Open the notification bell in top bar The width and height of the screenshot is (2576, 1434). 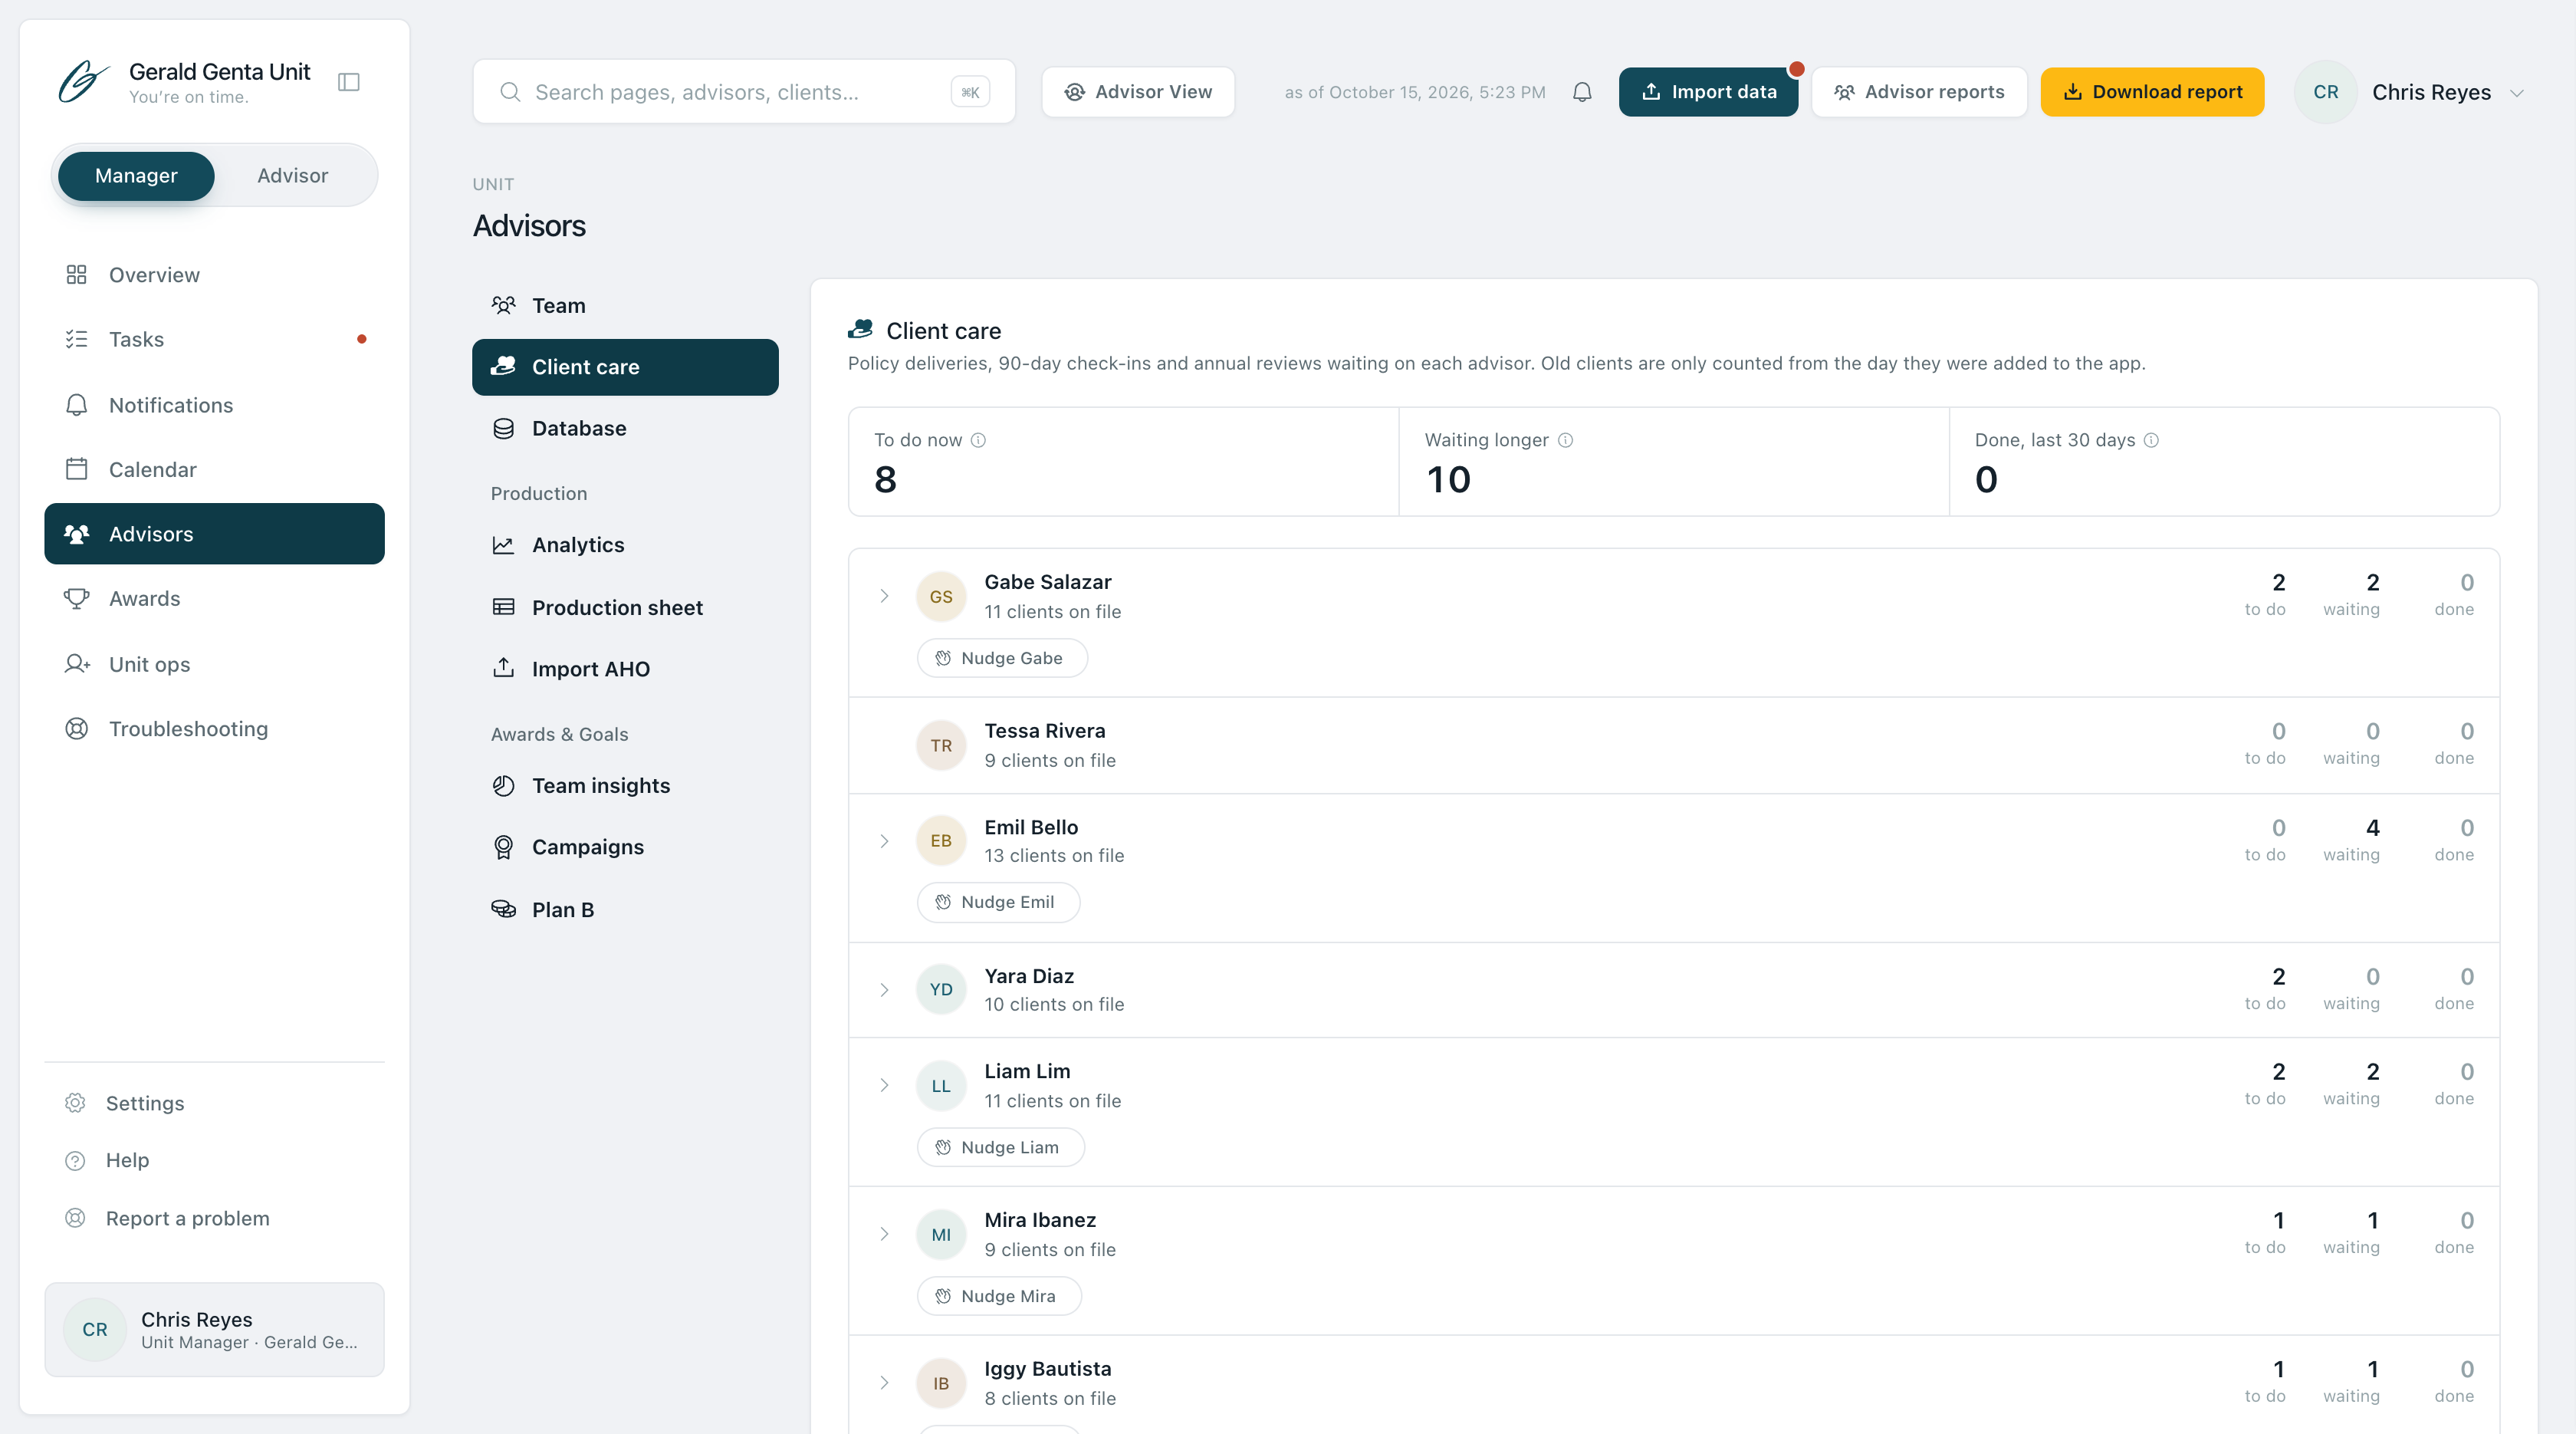1582,92
